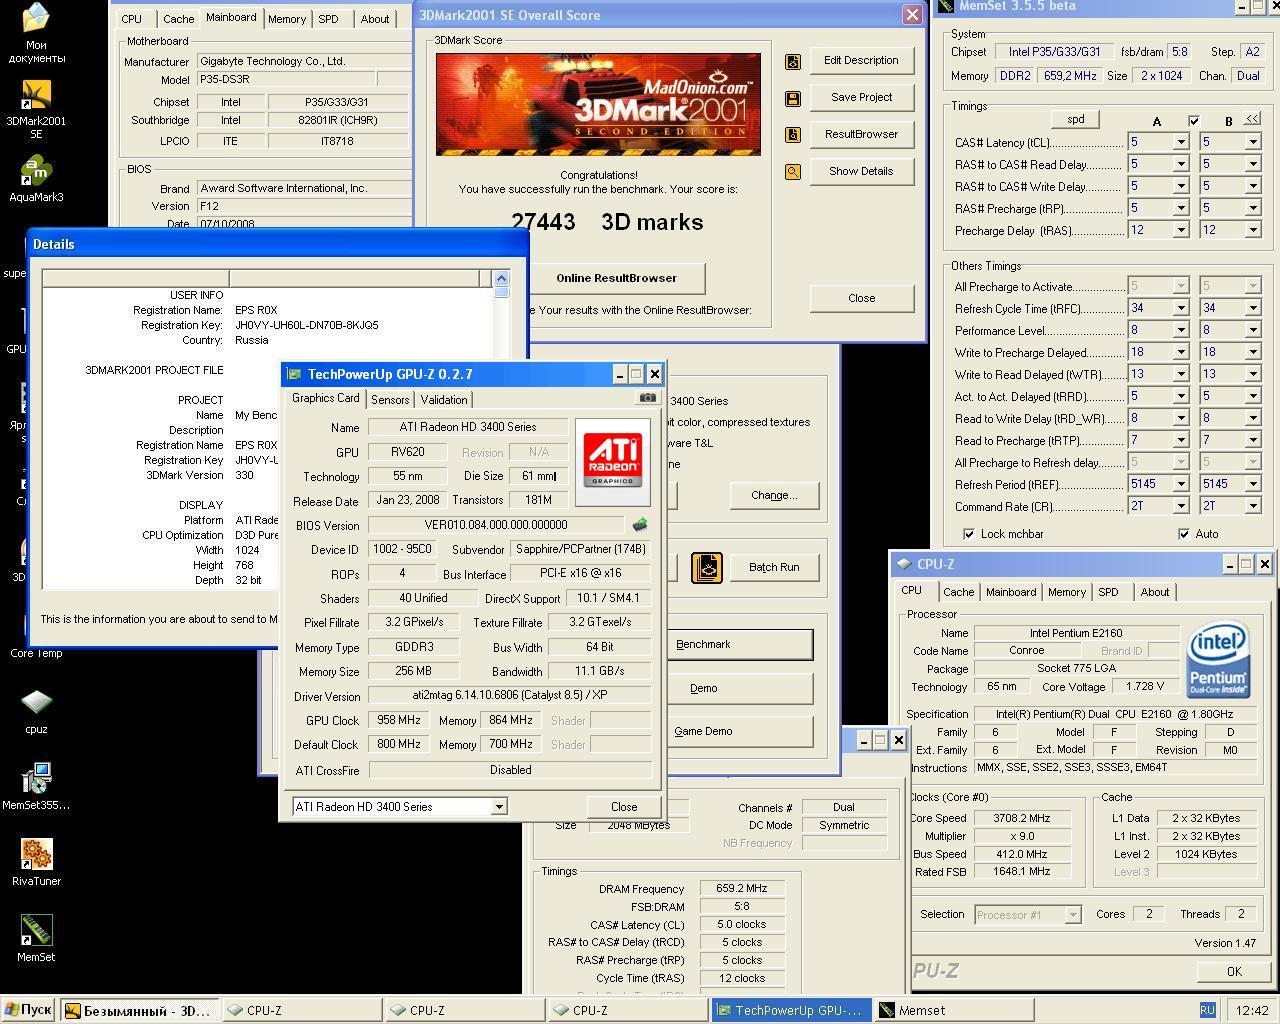This screenshot has width=1280, height=1024.
Task: Click the CPU-Z title bar icon
Action: (904, 564)
